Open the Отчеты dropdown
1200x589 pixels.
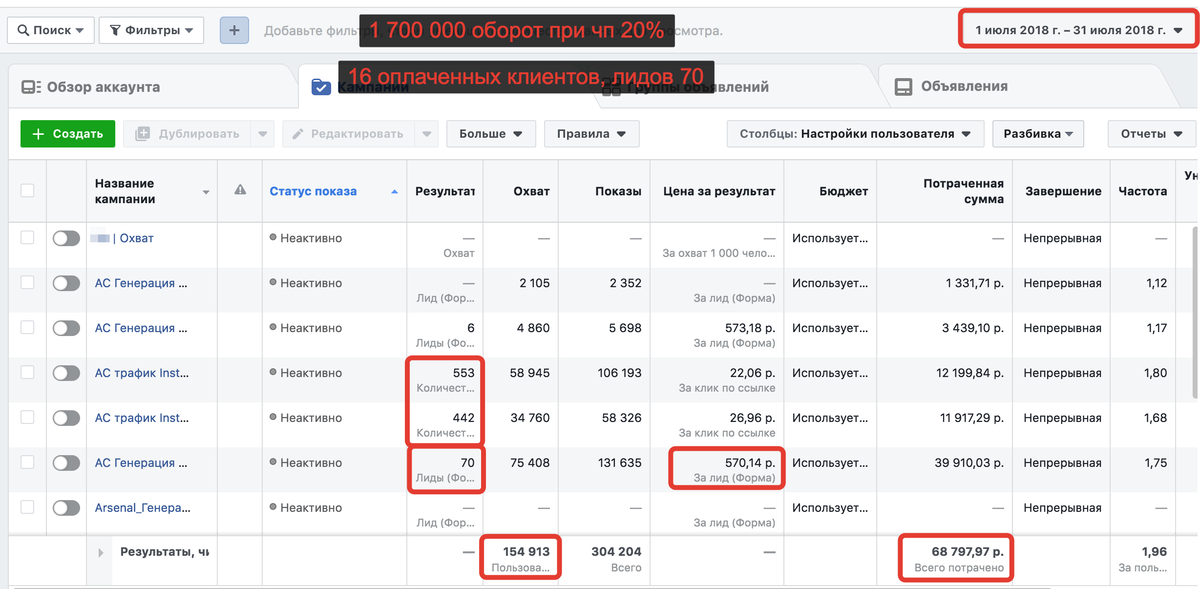click(1151, 134)
